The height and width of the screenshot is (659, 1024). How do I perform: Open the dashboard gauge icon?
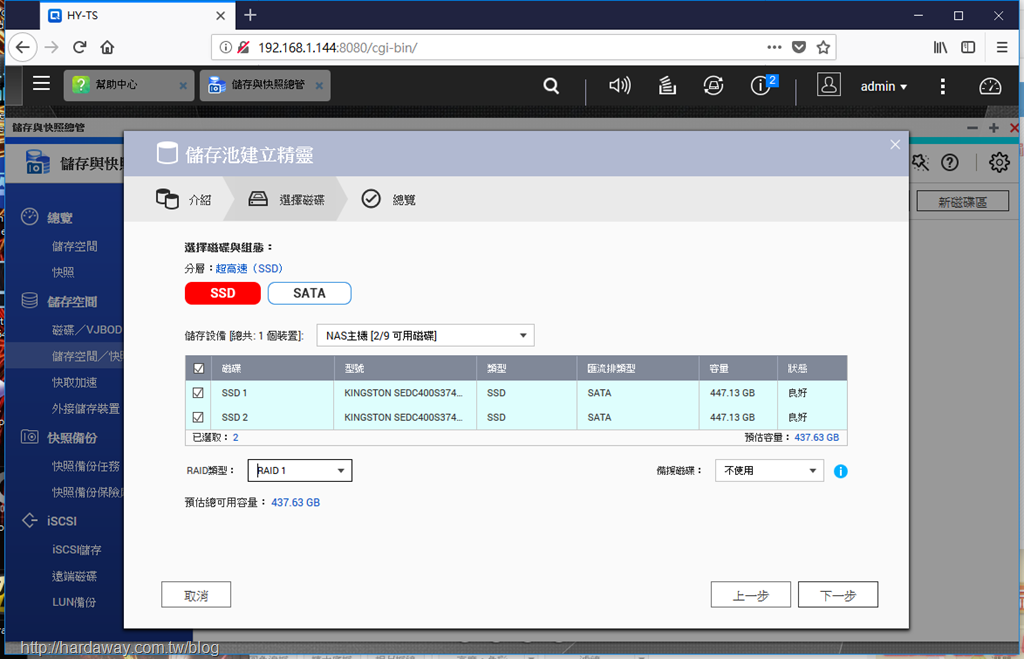coord(990,86)
